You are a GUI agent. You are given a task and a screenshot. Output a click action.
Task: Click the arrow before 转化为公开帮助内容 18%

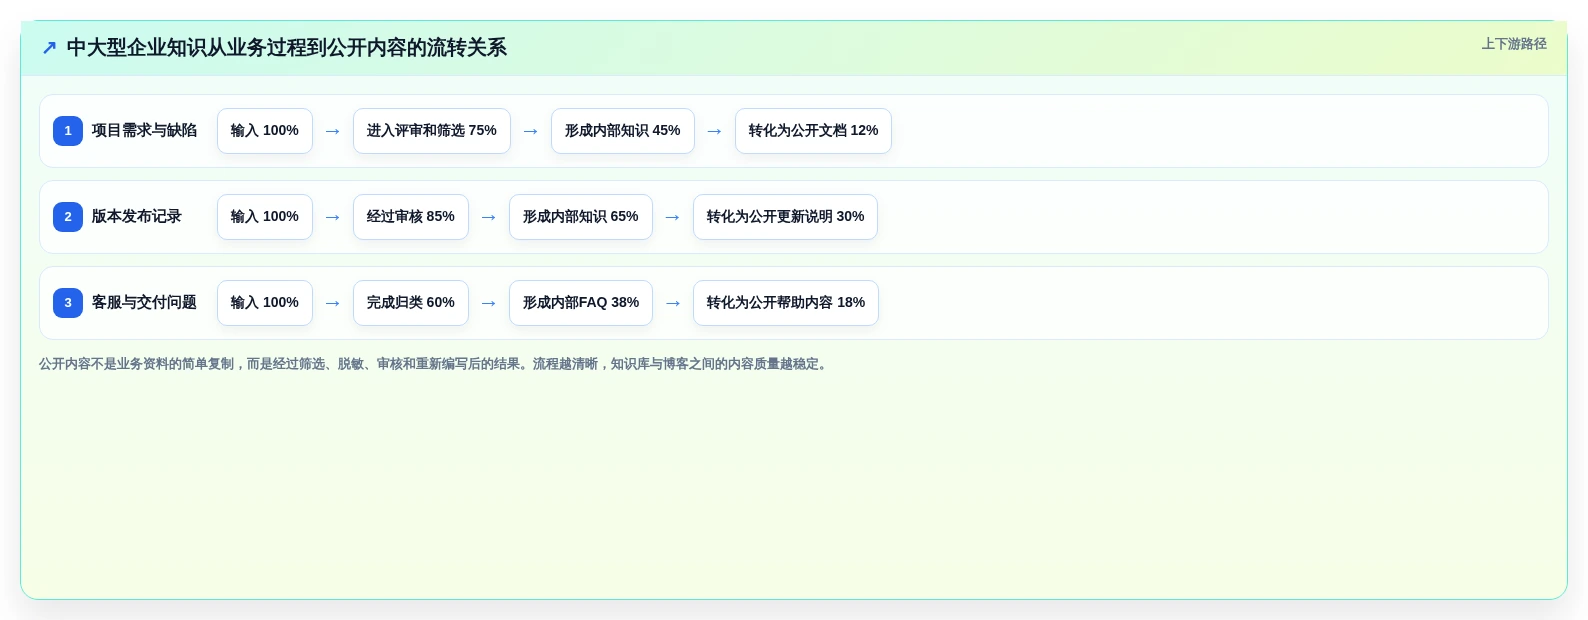pyautogui.click(x=673, y=303)
